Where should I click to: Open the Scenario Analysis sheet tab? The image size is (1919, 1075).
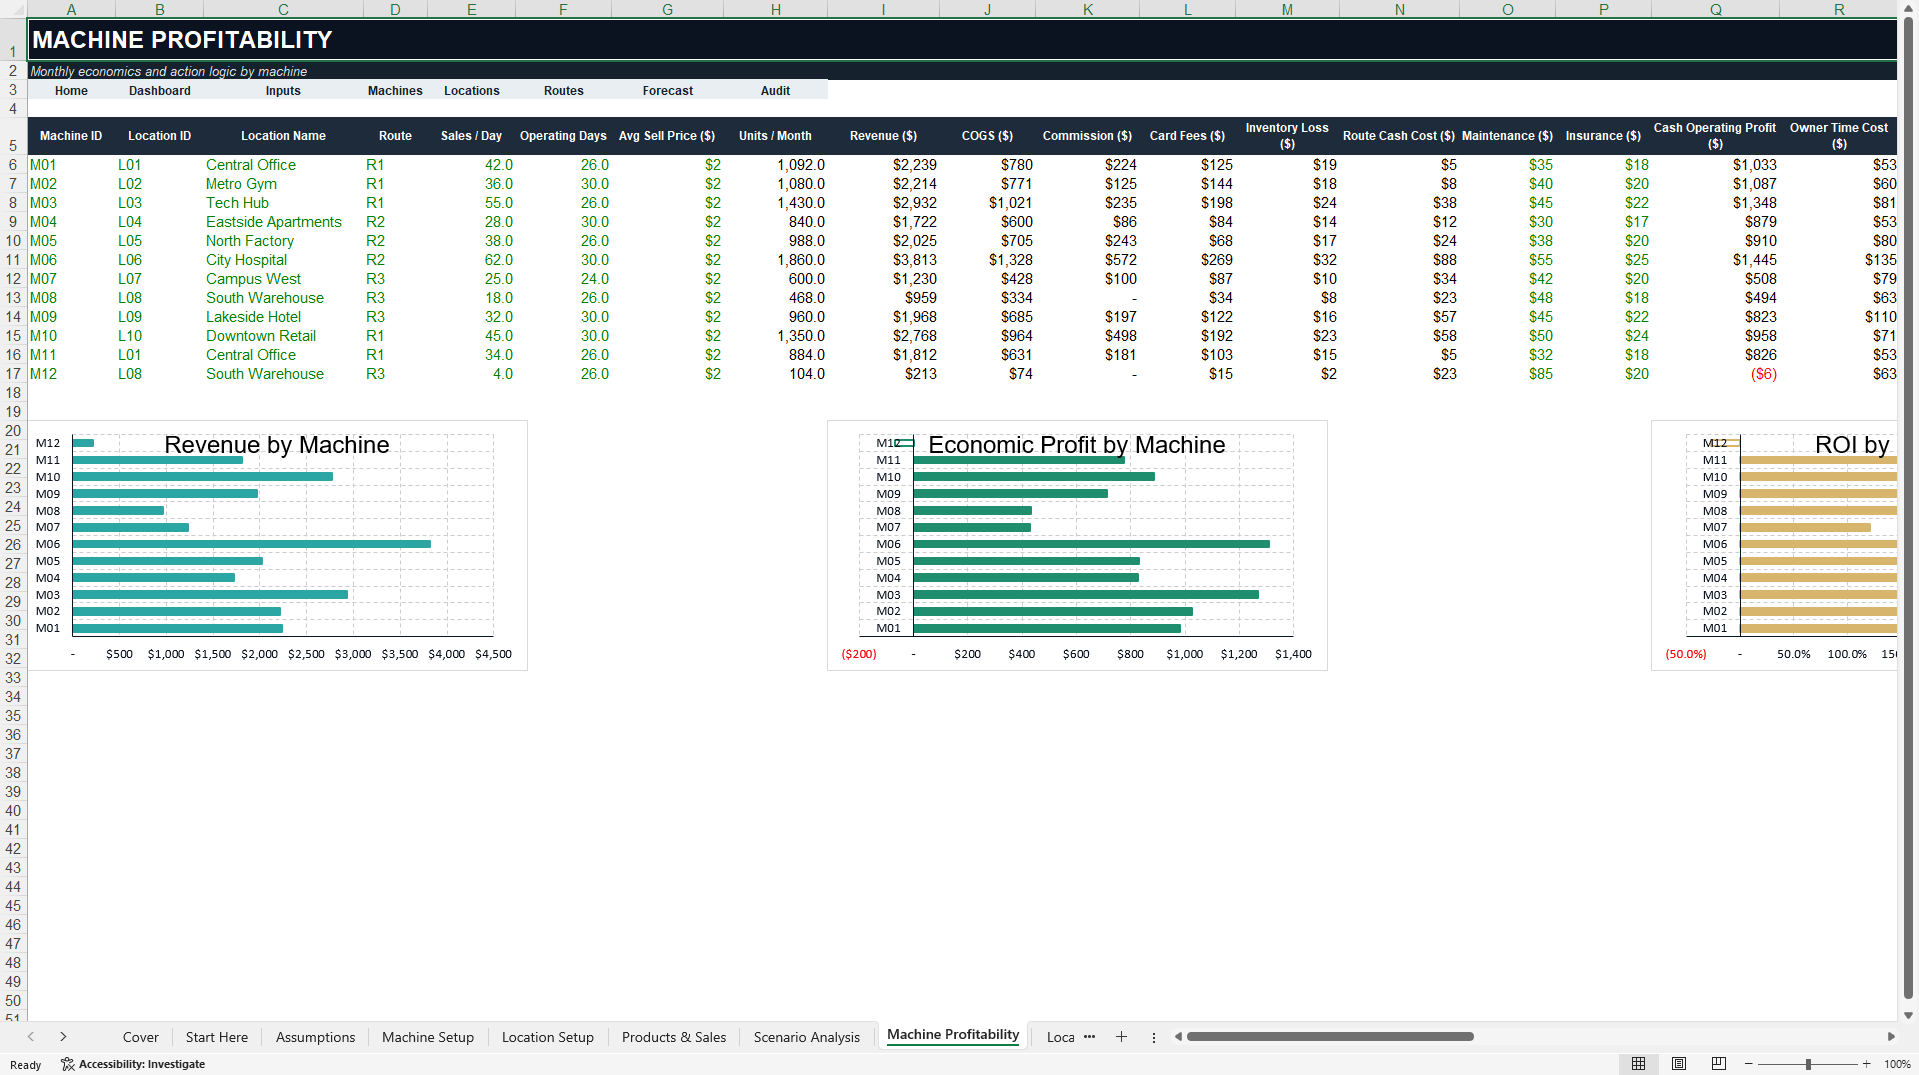[806, 1037]
